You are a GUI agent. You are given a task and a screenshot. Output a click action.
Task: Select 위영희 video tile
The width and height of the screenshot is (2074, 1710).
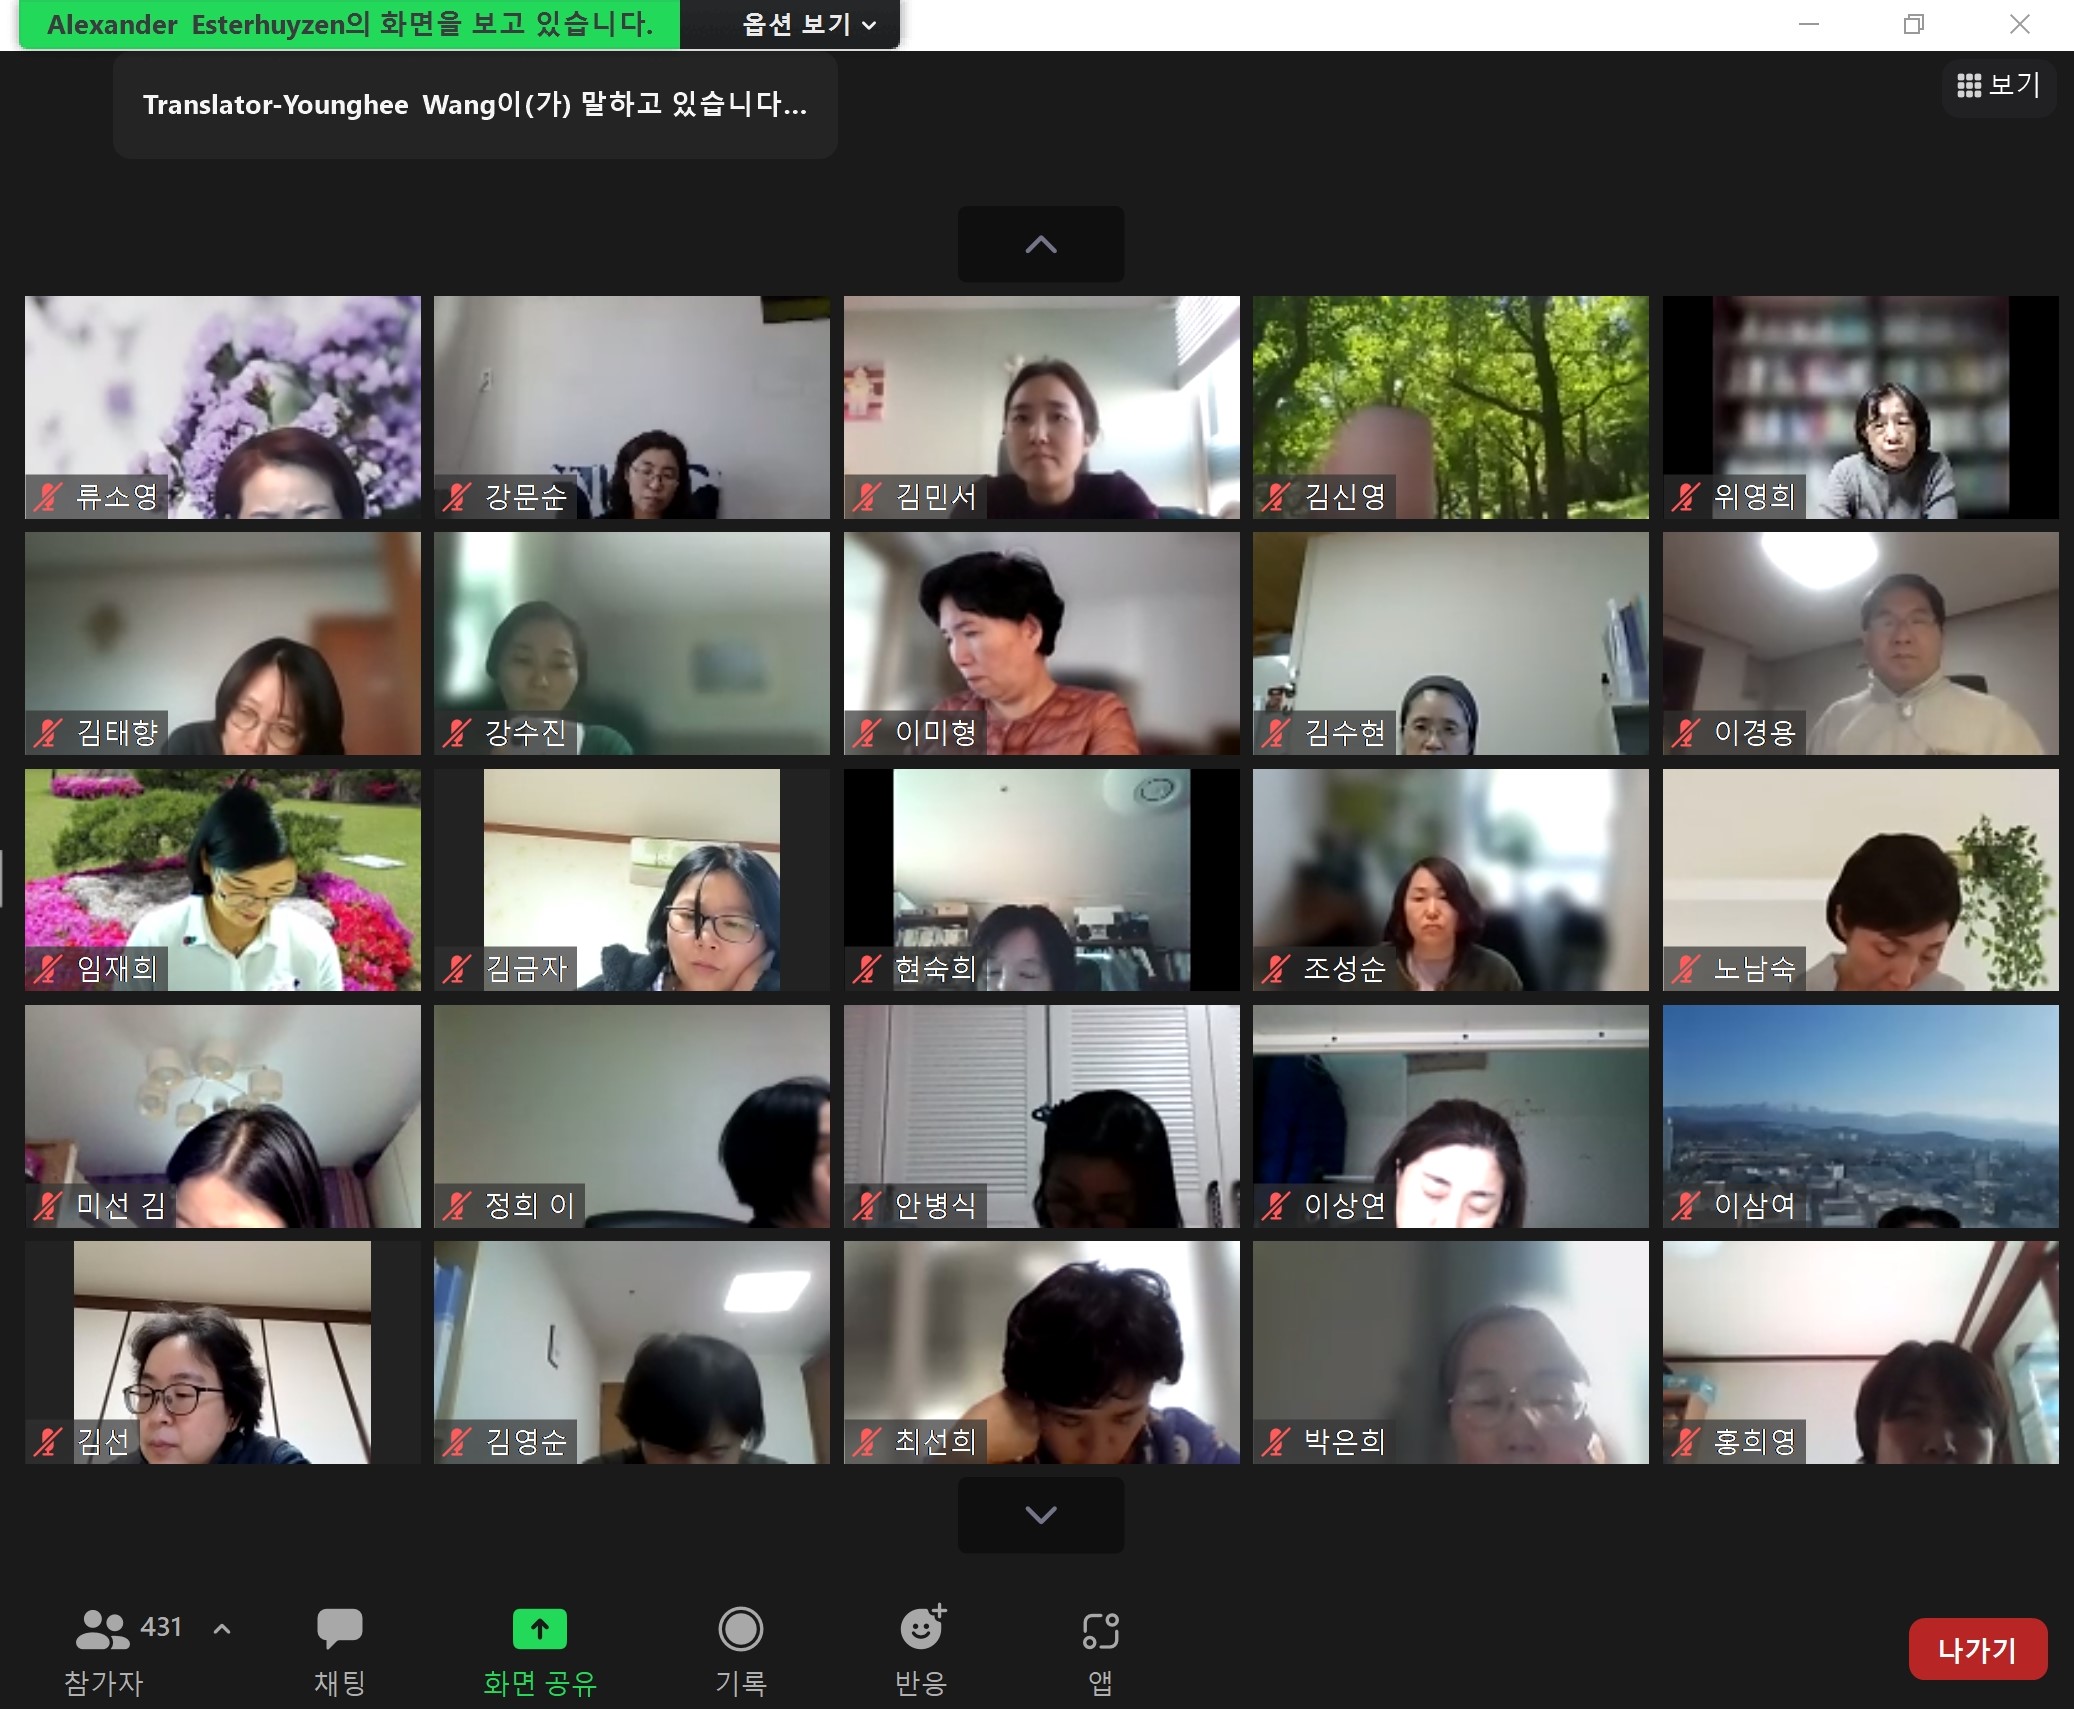[1861, 407]
